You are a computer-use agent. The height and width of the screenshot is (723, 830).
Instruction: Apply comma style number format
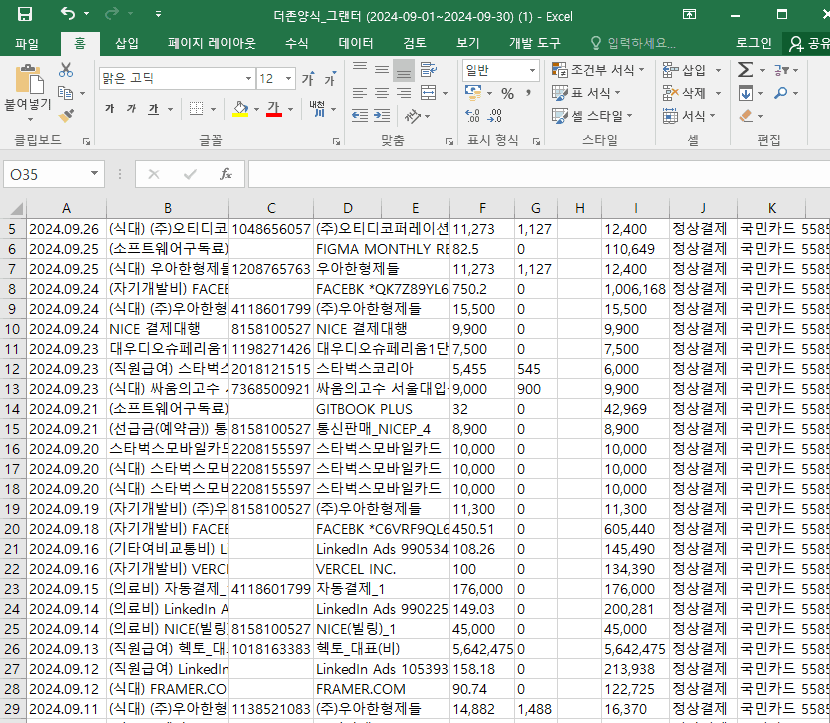tap(528, 93)
